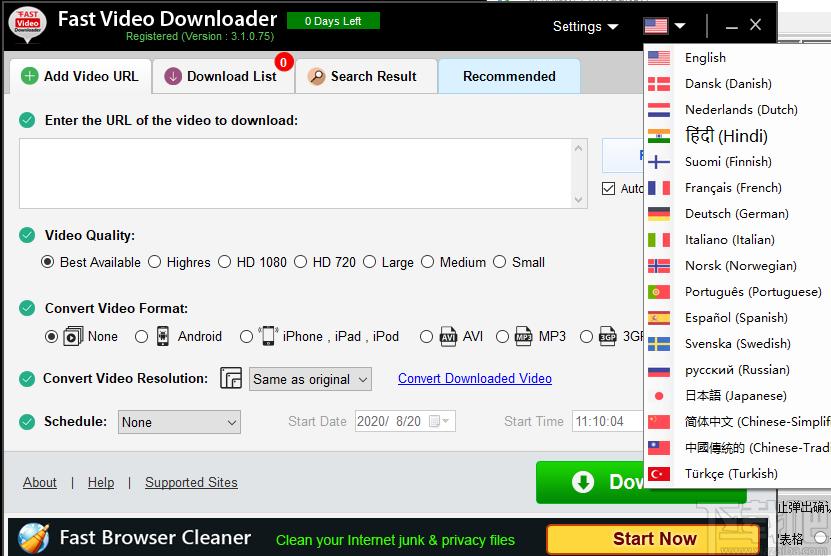Click the MP3 file icon
This screenshot has width=831, height=556.
point(524,336)
